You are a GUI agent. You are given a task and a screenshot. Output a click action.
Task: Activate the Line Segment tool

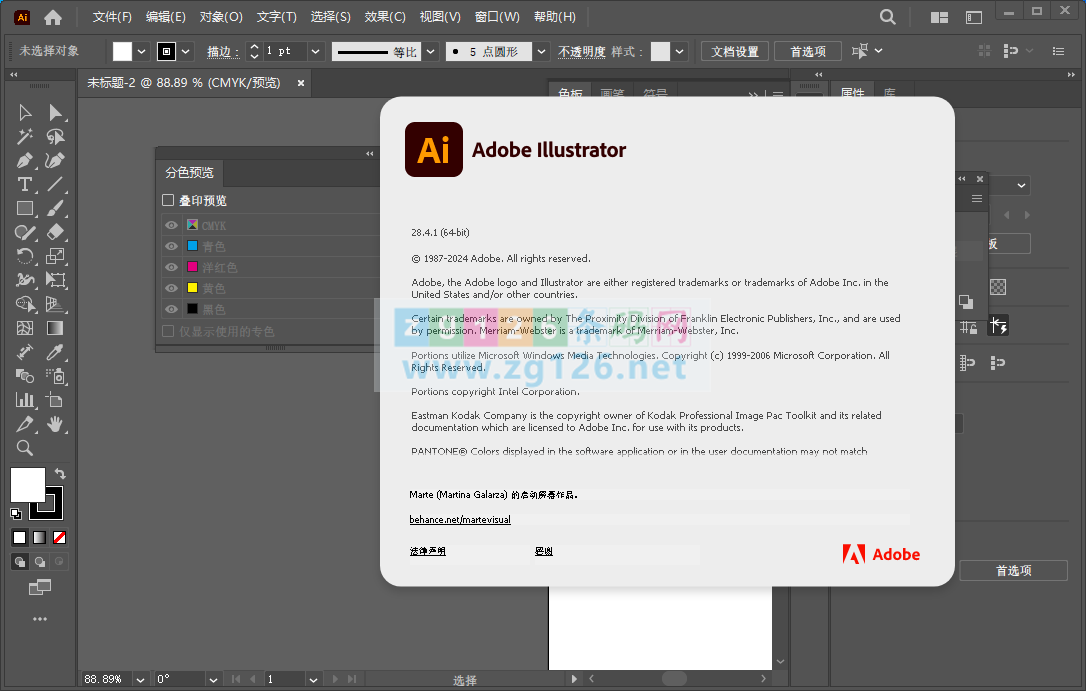(55, 184)
